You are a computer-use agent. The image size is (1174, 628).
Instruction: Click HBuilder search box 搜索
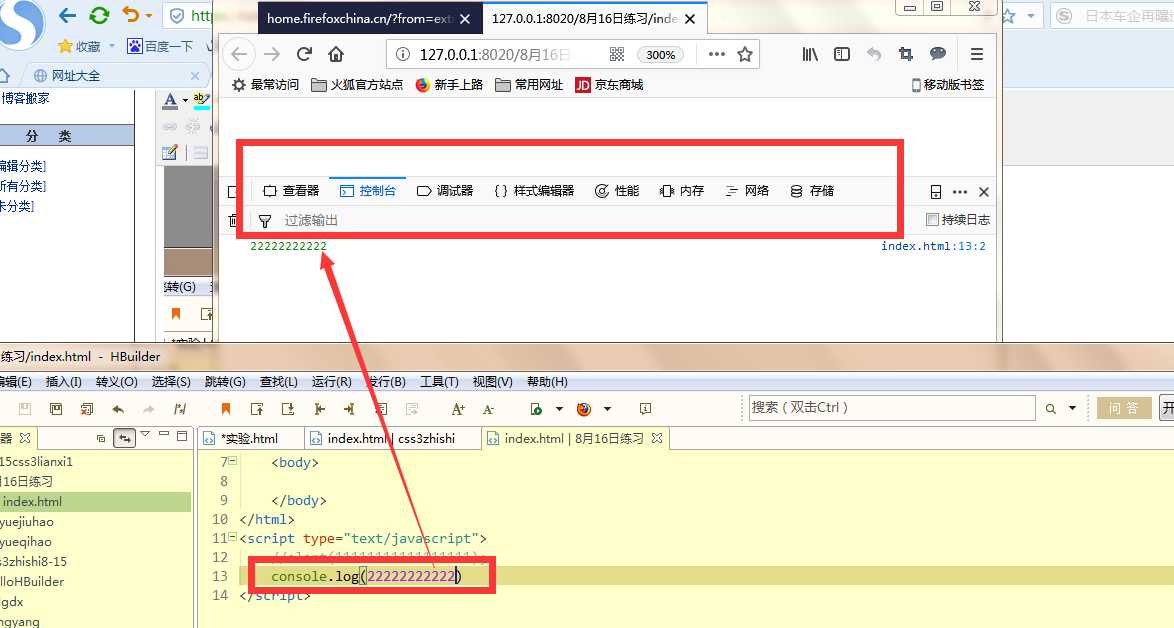tap(892, 408)
